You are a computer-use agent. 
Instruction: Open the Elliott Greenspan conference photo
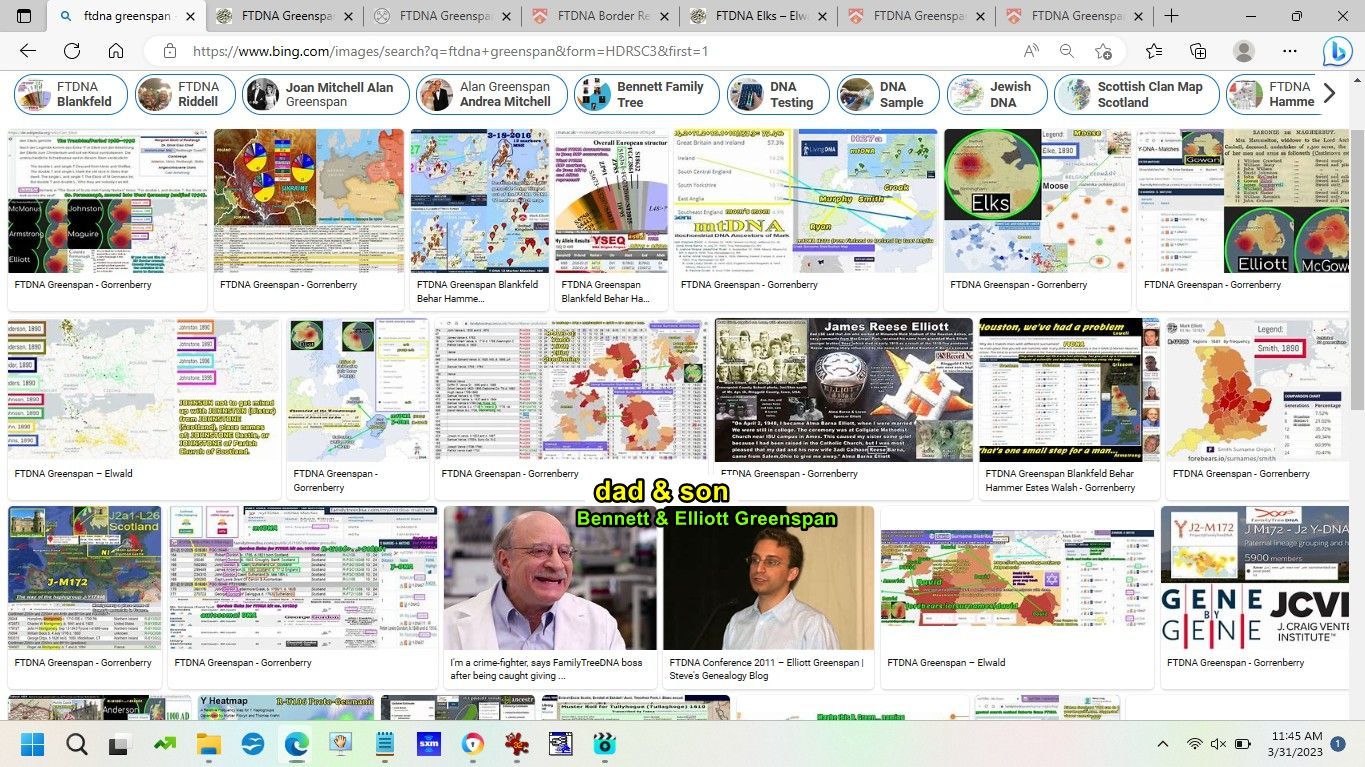768,578
